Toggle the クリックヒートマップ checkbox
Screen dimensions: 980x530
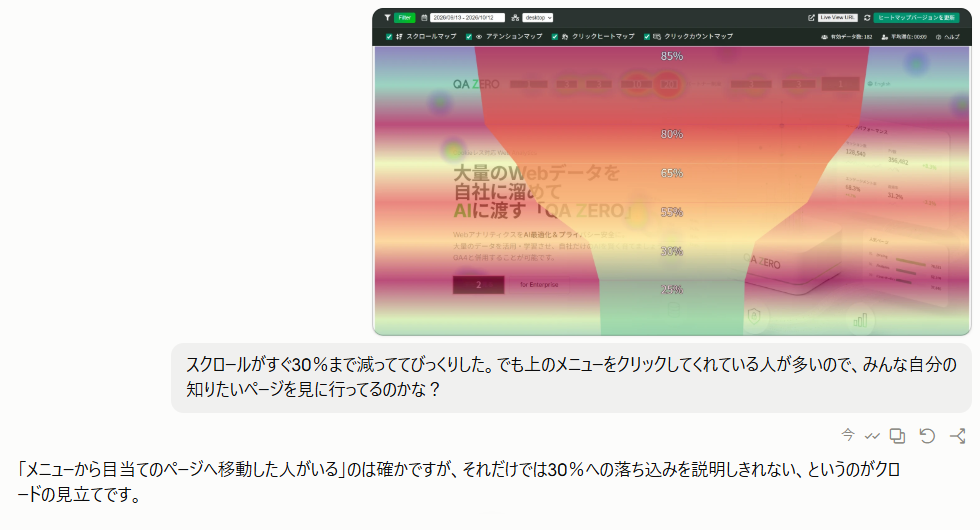click(x=554, y=37)
